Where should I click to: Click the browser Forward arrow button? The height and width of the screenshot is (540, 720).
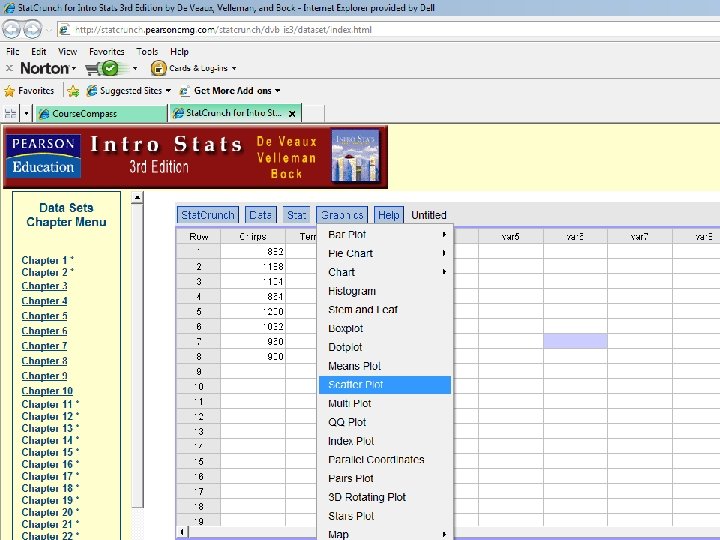click(32, 29)
